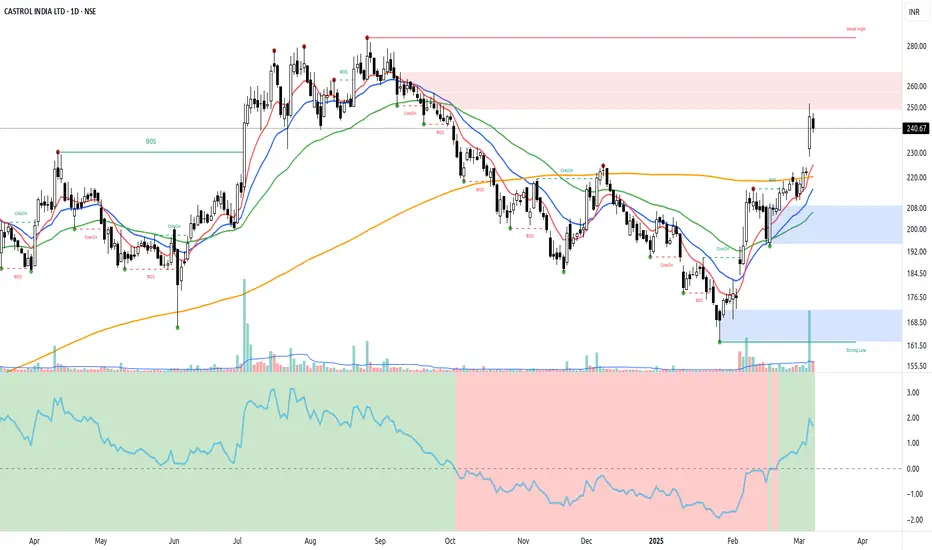Image resolution: width=932 pixels, height=550 pixels.
Task: Select the green Strong Low horizontal line
Action: [x=788, y=342]
